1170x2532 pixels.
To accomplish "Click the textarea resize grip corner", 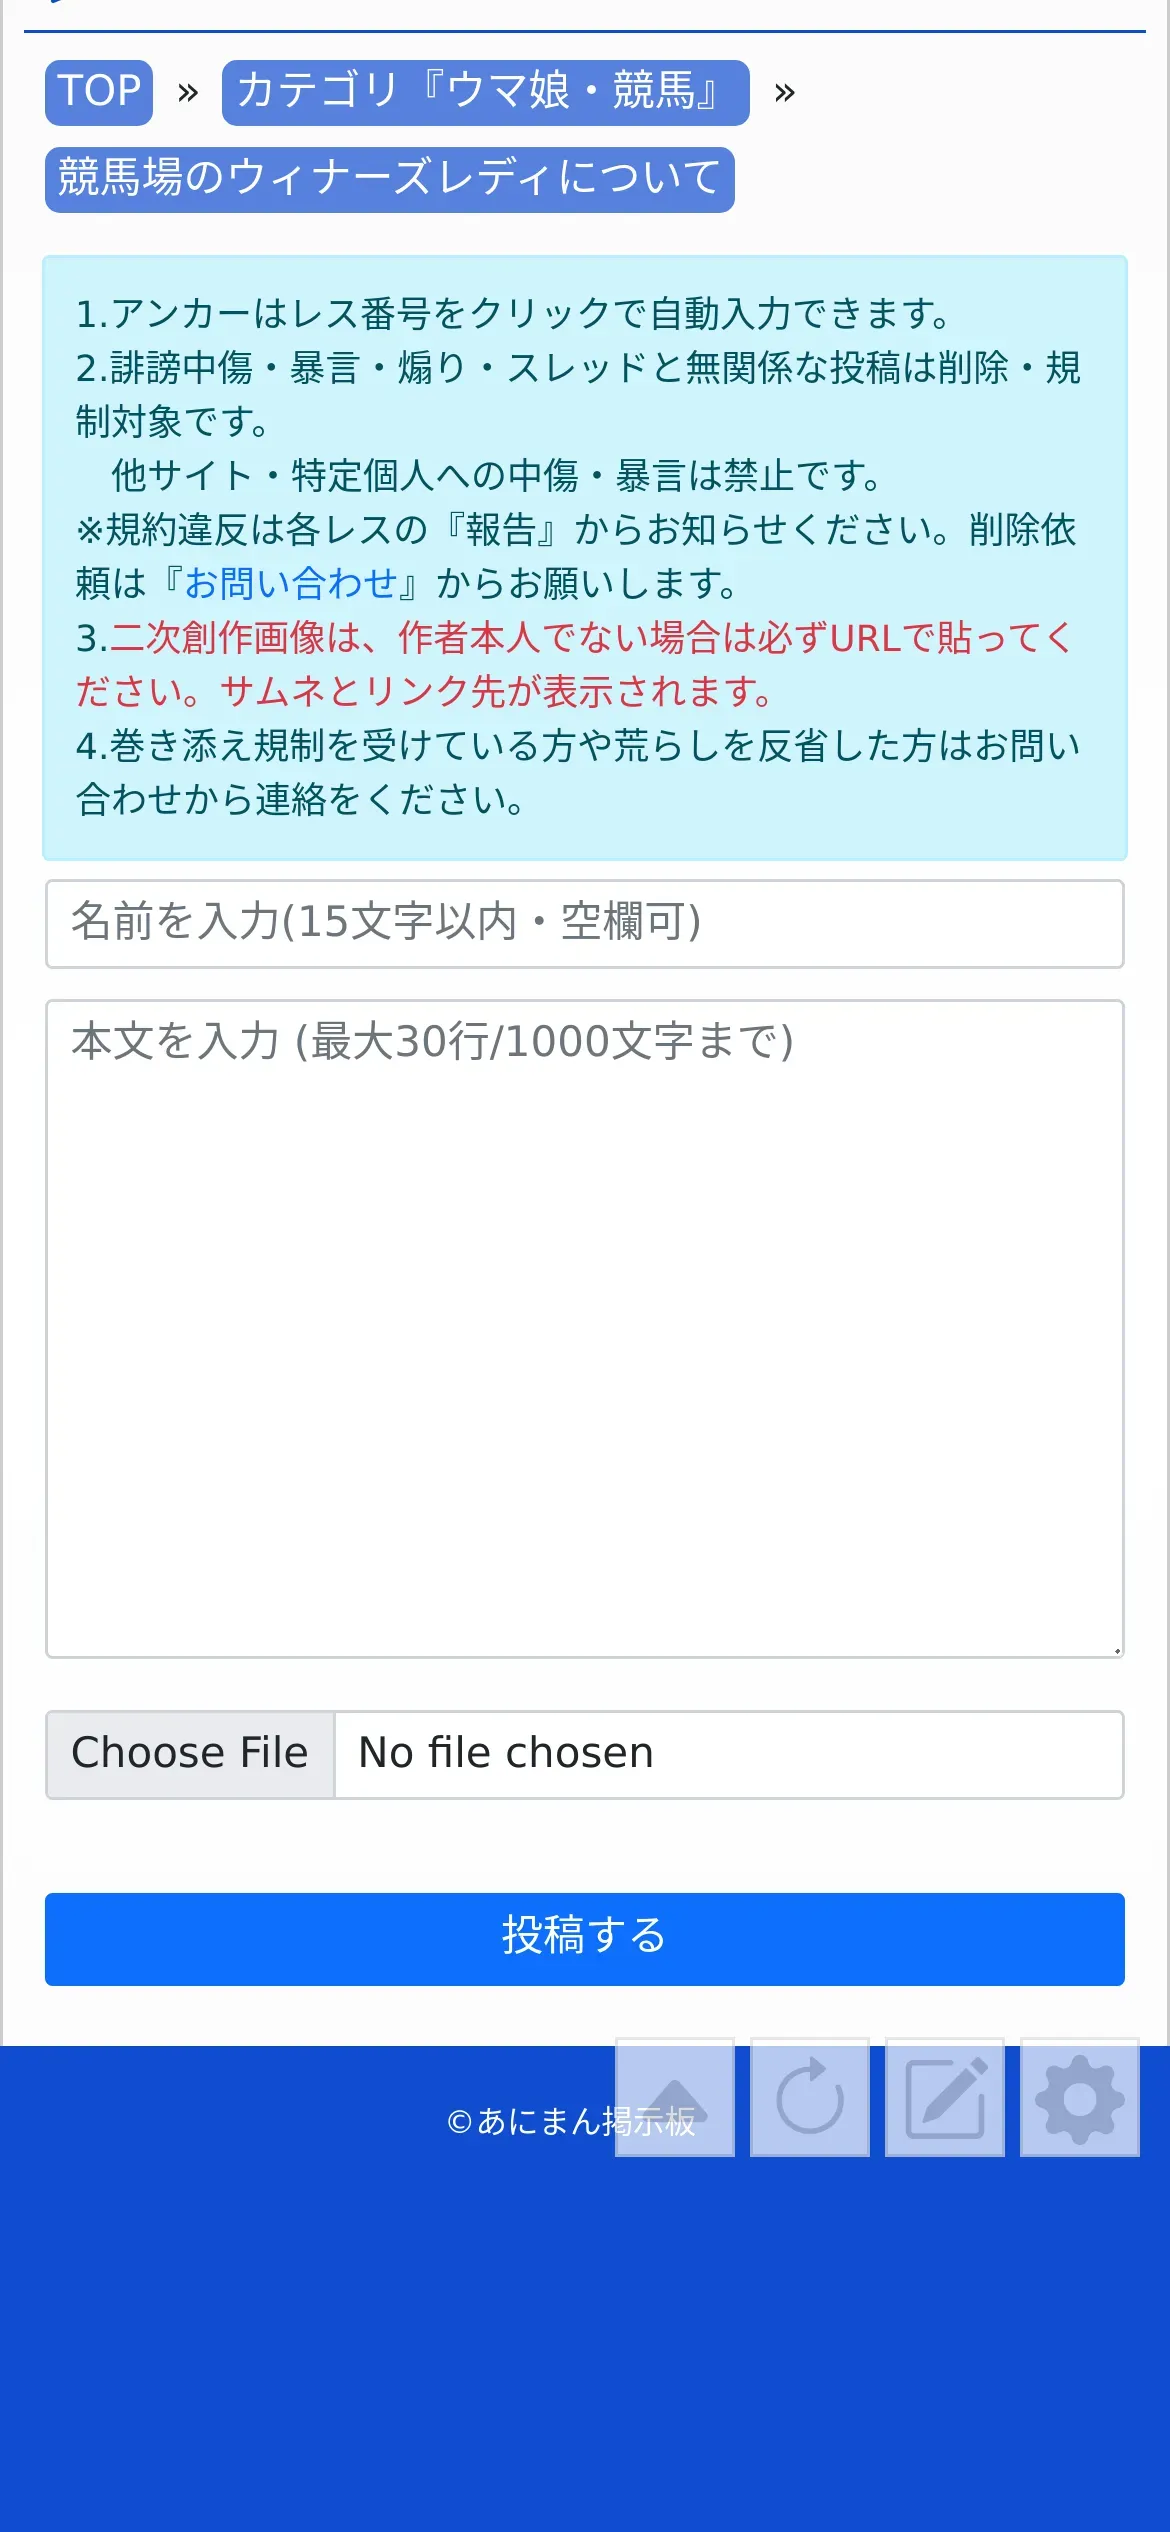I will [1116, 1650].
